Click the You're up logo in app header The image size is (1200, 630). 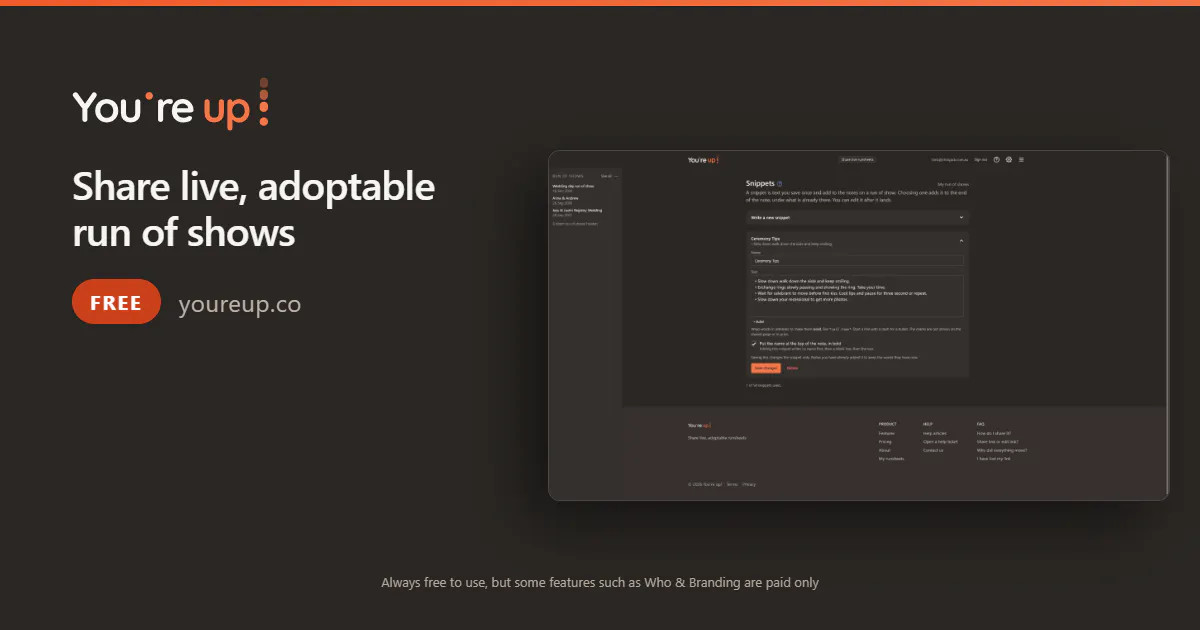coord(703,160)
